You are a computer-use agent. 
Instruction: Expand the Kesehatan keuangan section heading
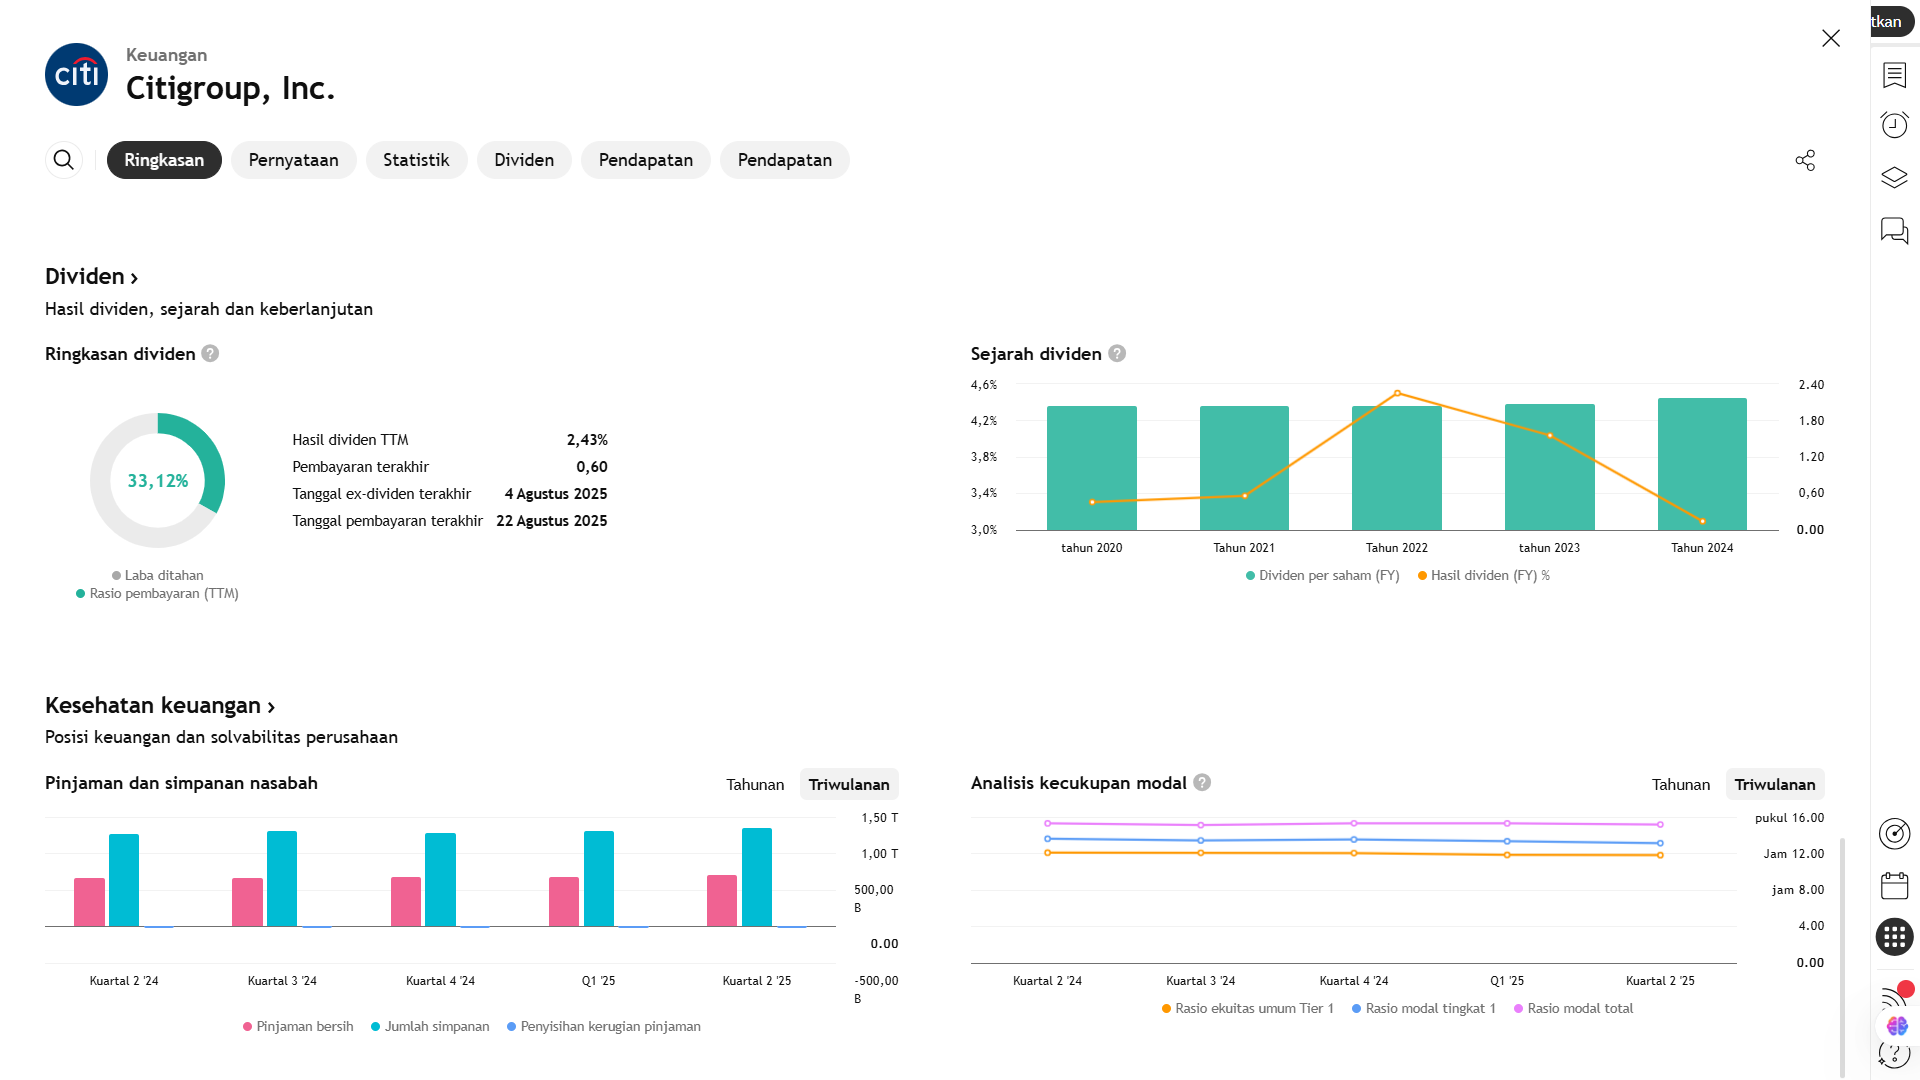(x=160, y=706)
